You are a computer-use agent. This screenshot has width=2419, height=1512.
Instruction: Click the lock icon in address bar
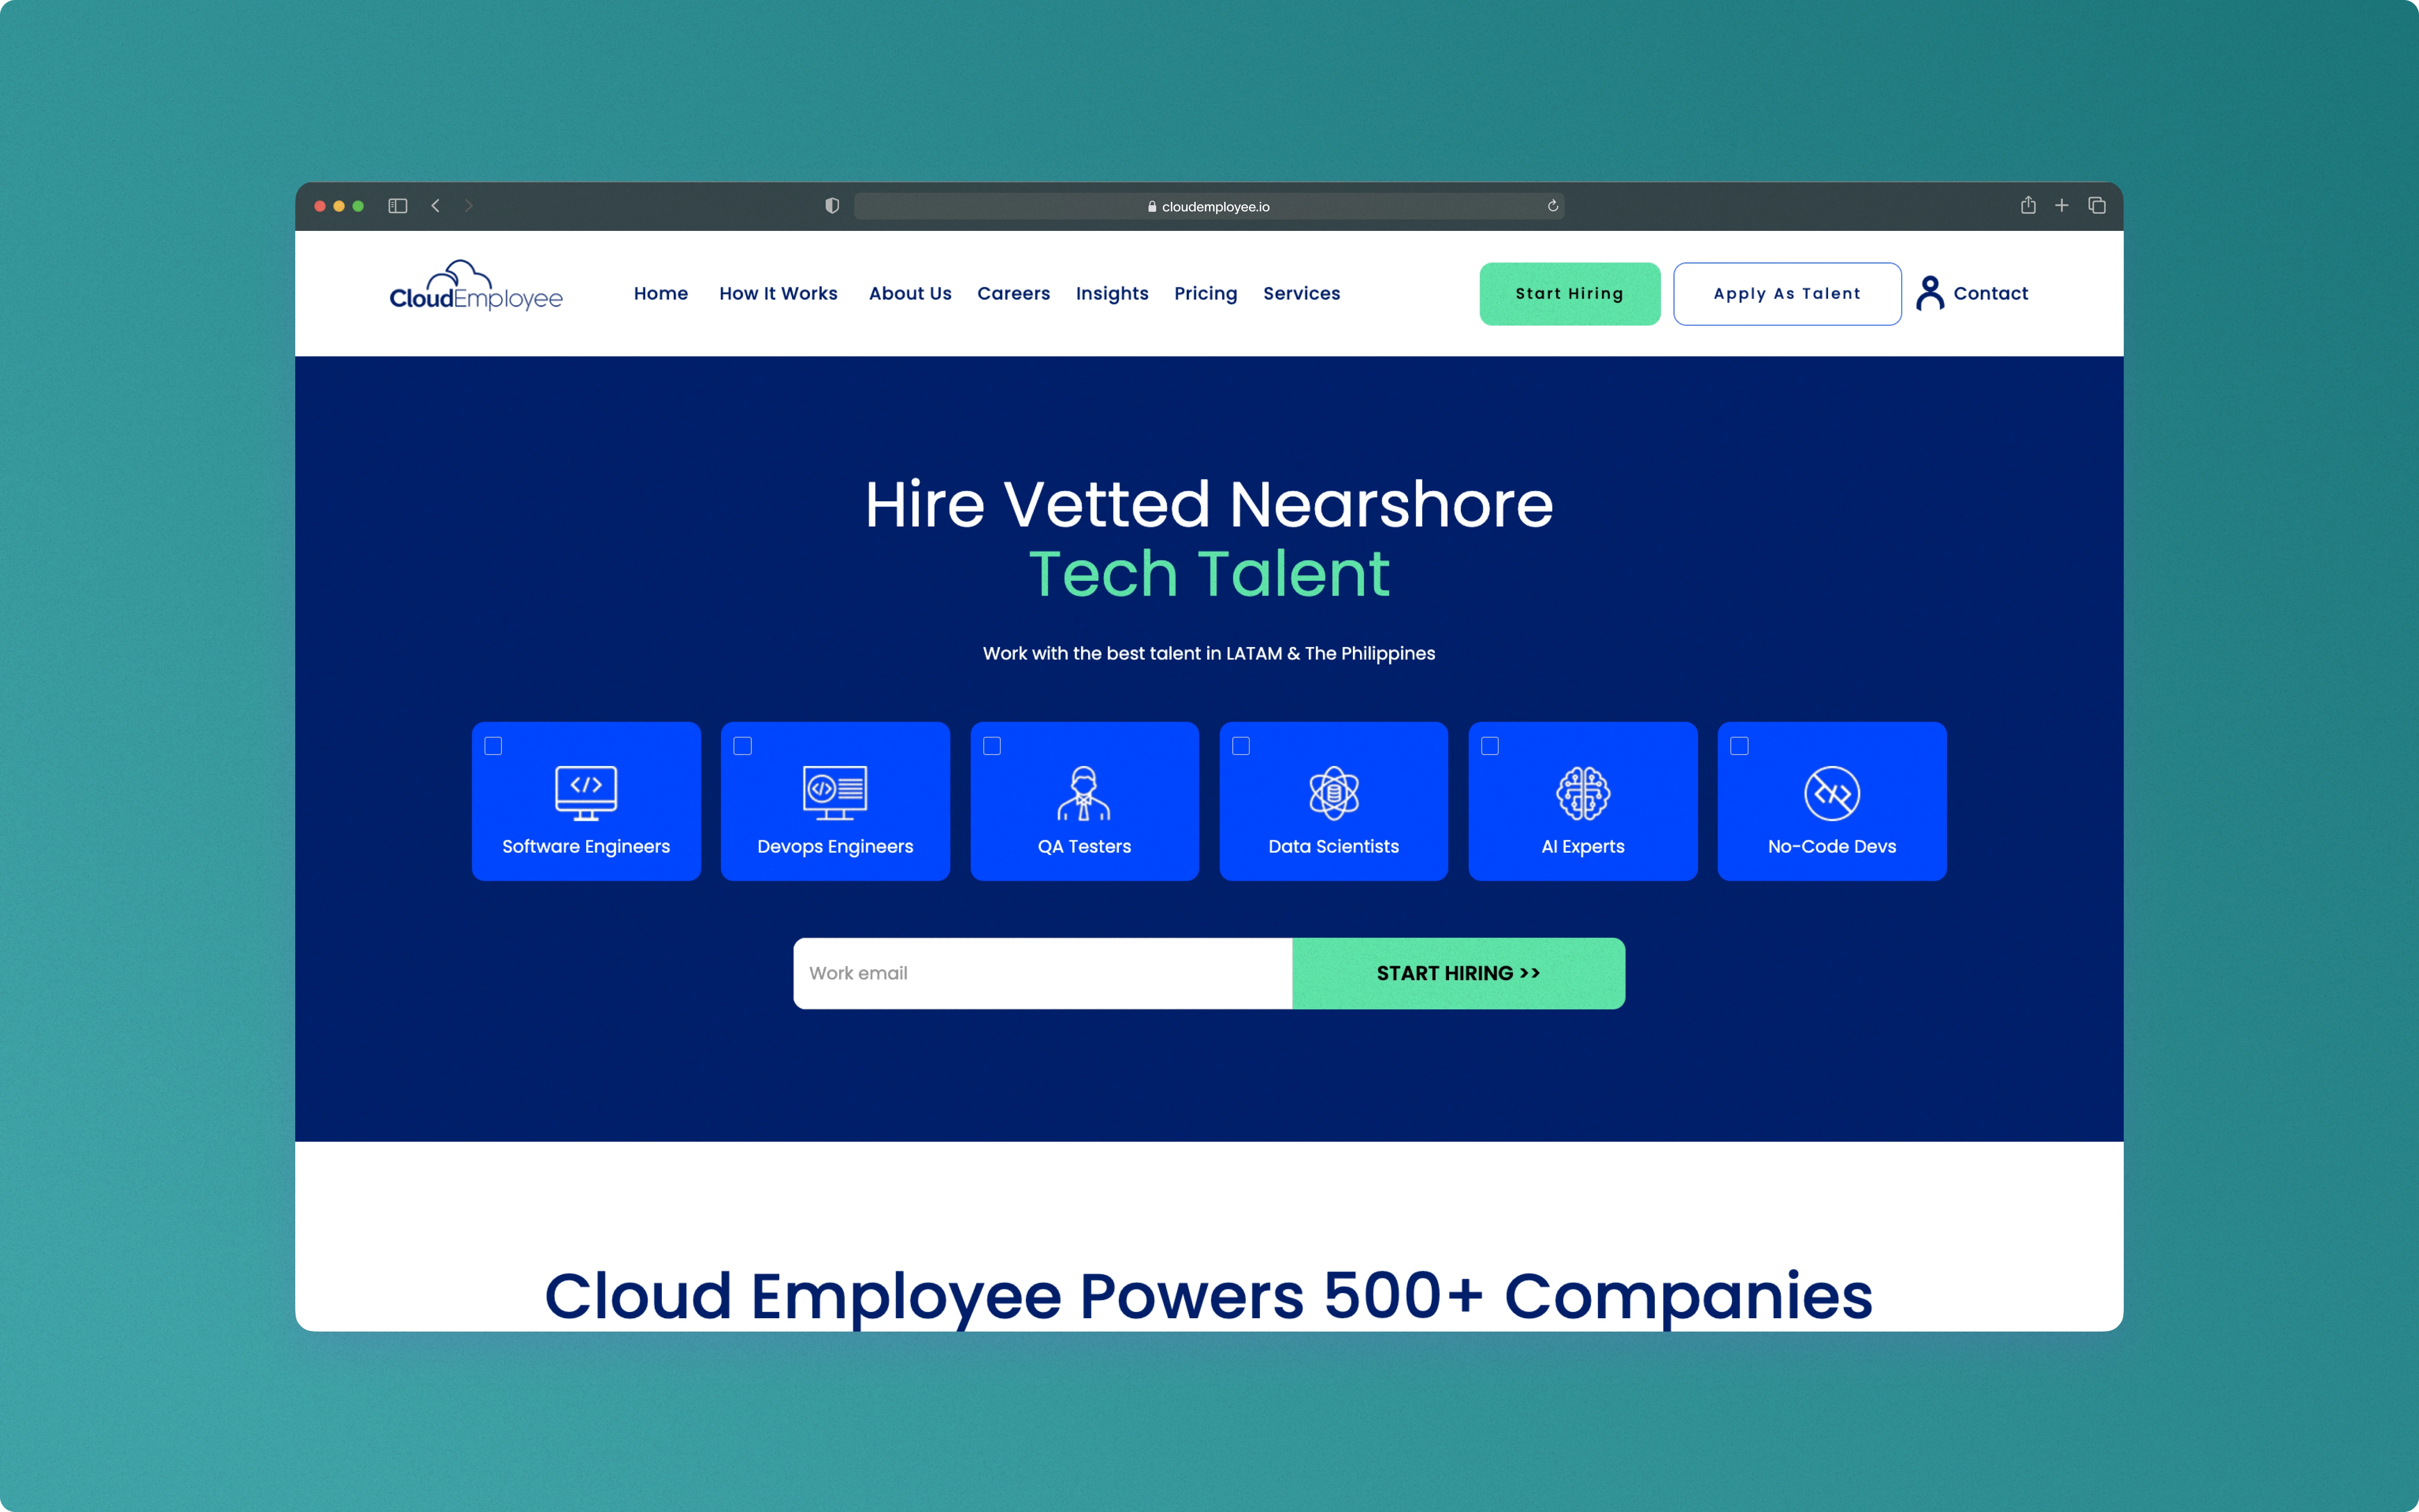[x=1152, y=207]
